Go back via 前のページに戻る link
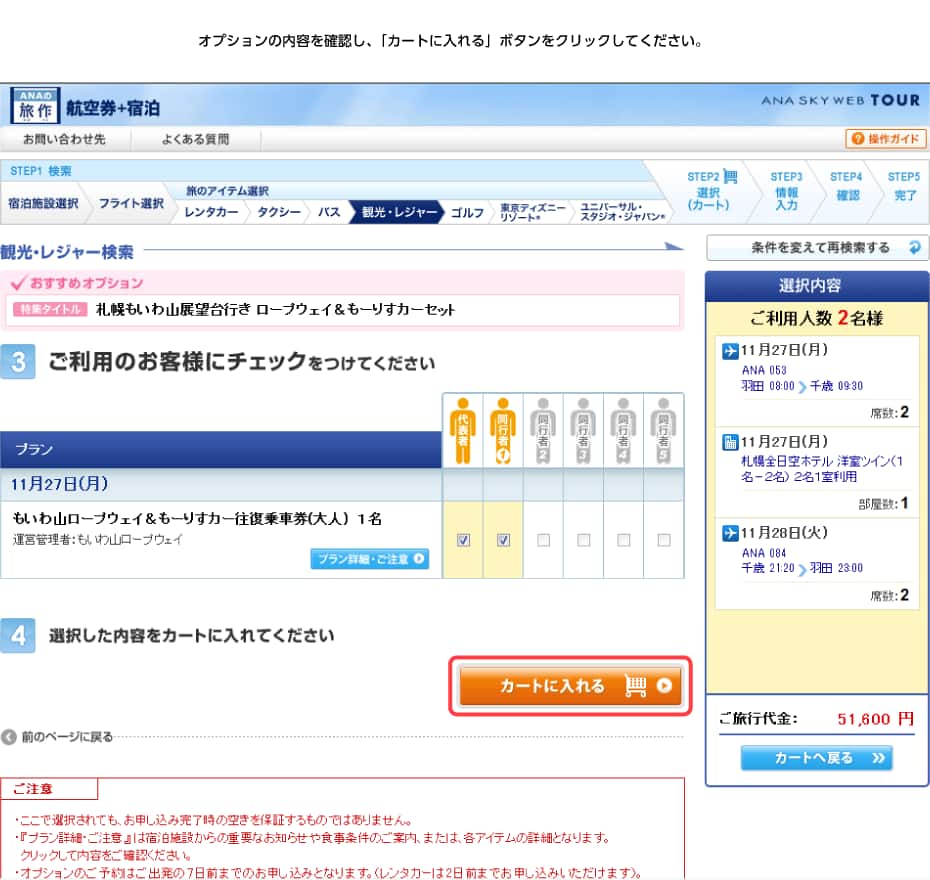The image size is (930, 880). click(58, 737)
